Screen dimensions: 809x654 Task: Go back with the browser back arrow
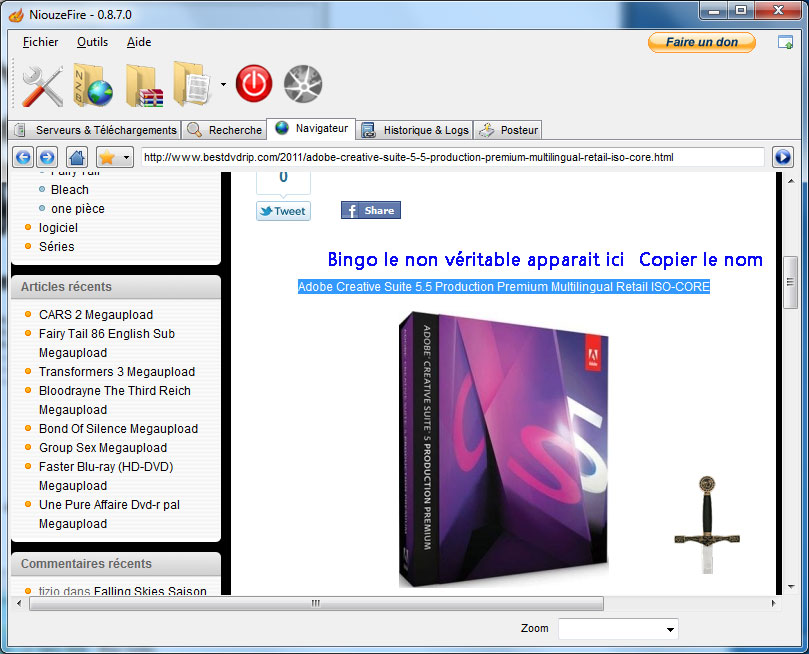pyautogui.click(x=23, y=157)
